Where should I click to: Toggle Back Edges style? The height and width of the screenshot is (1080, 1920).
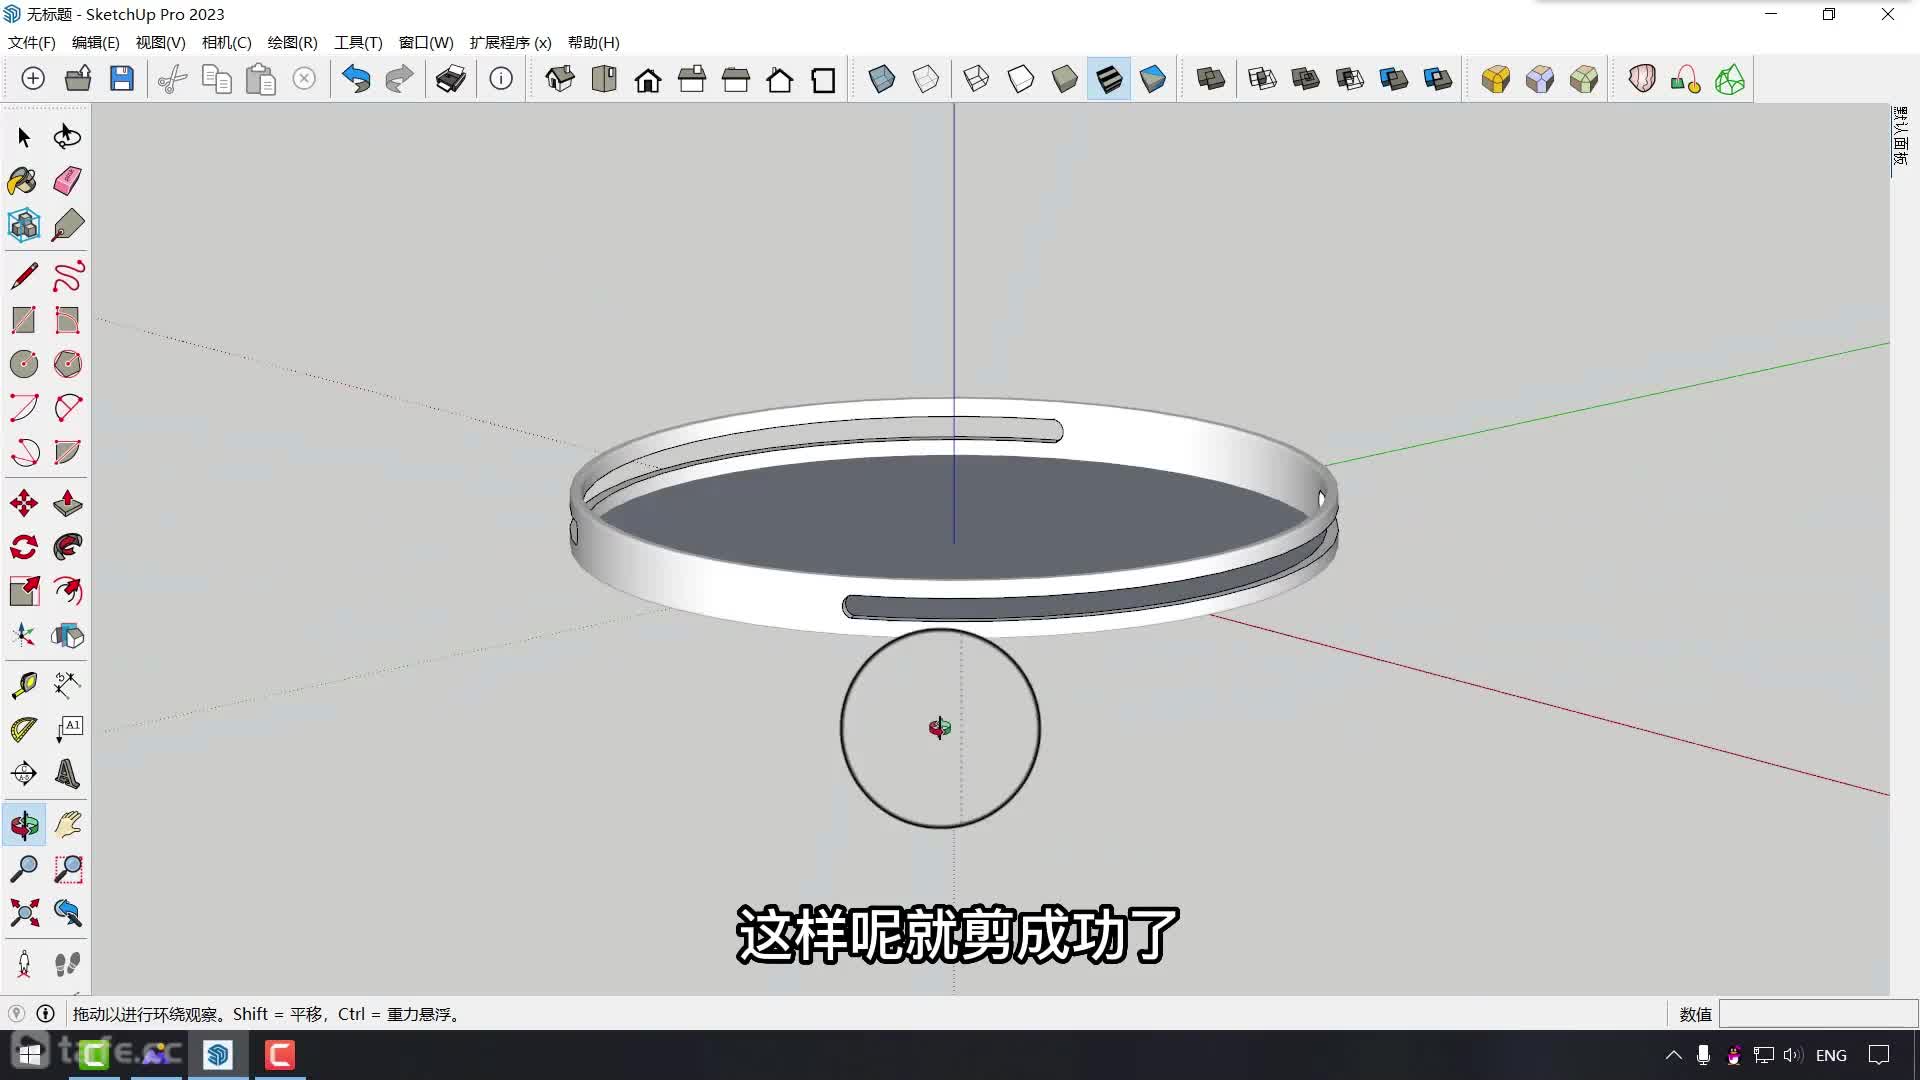coord(926,79)
